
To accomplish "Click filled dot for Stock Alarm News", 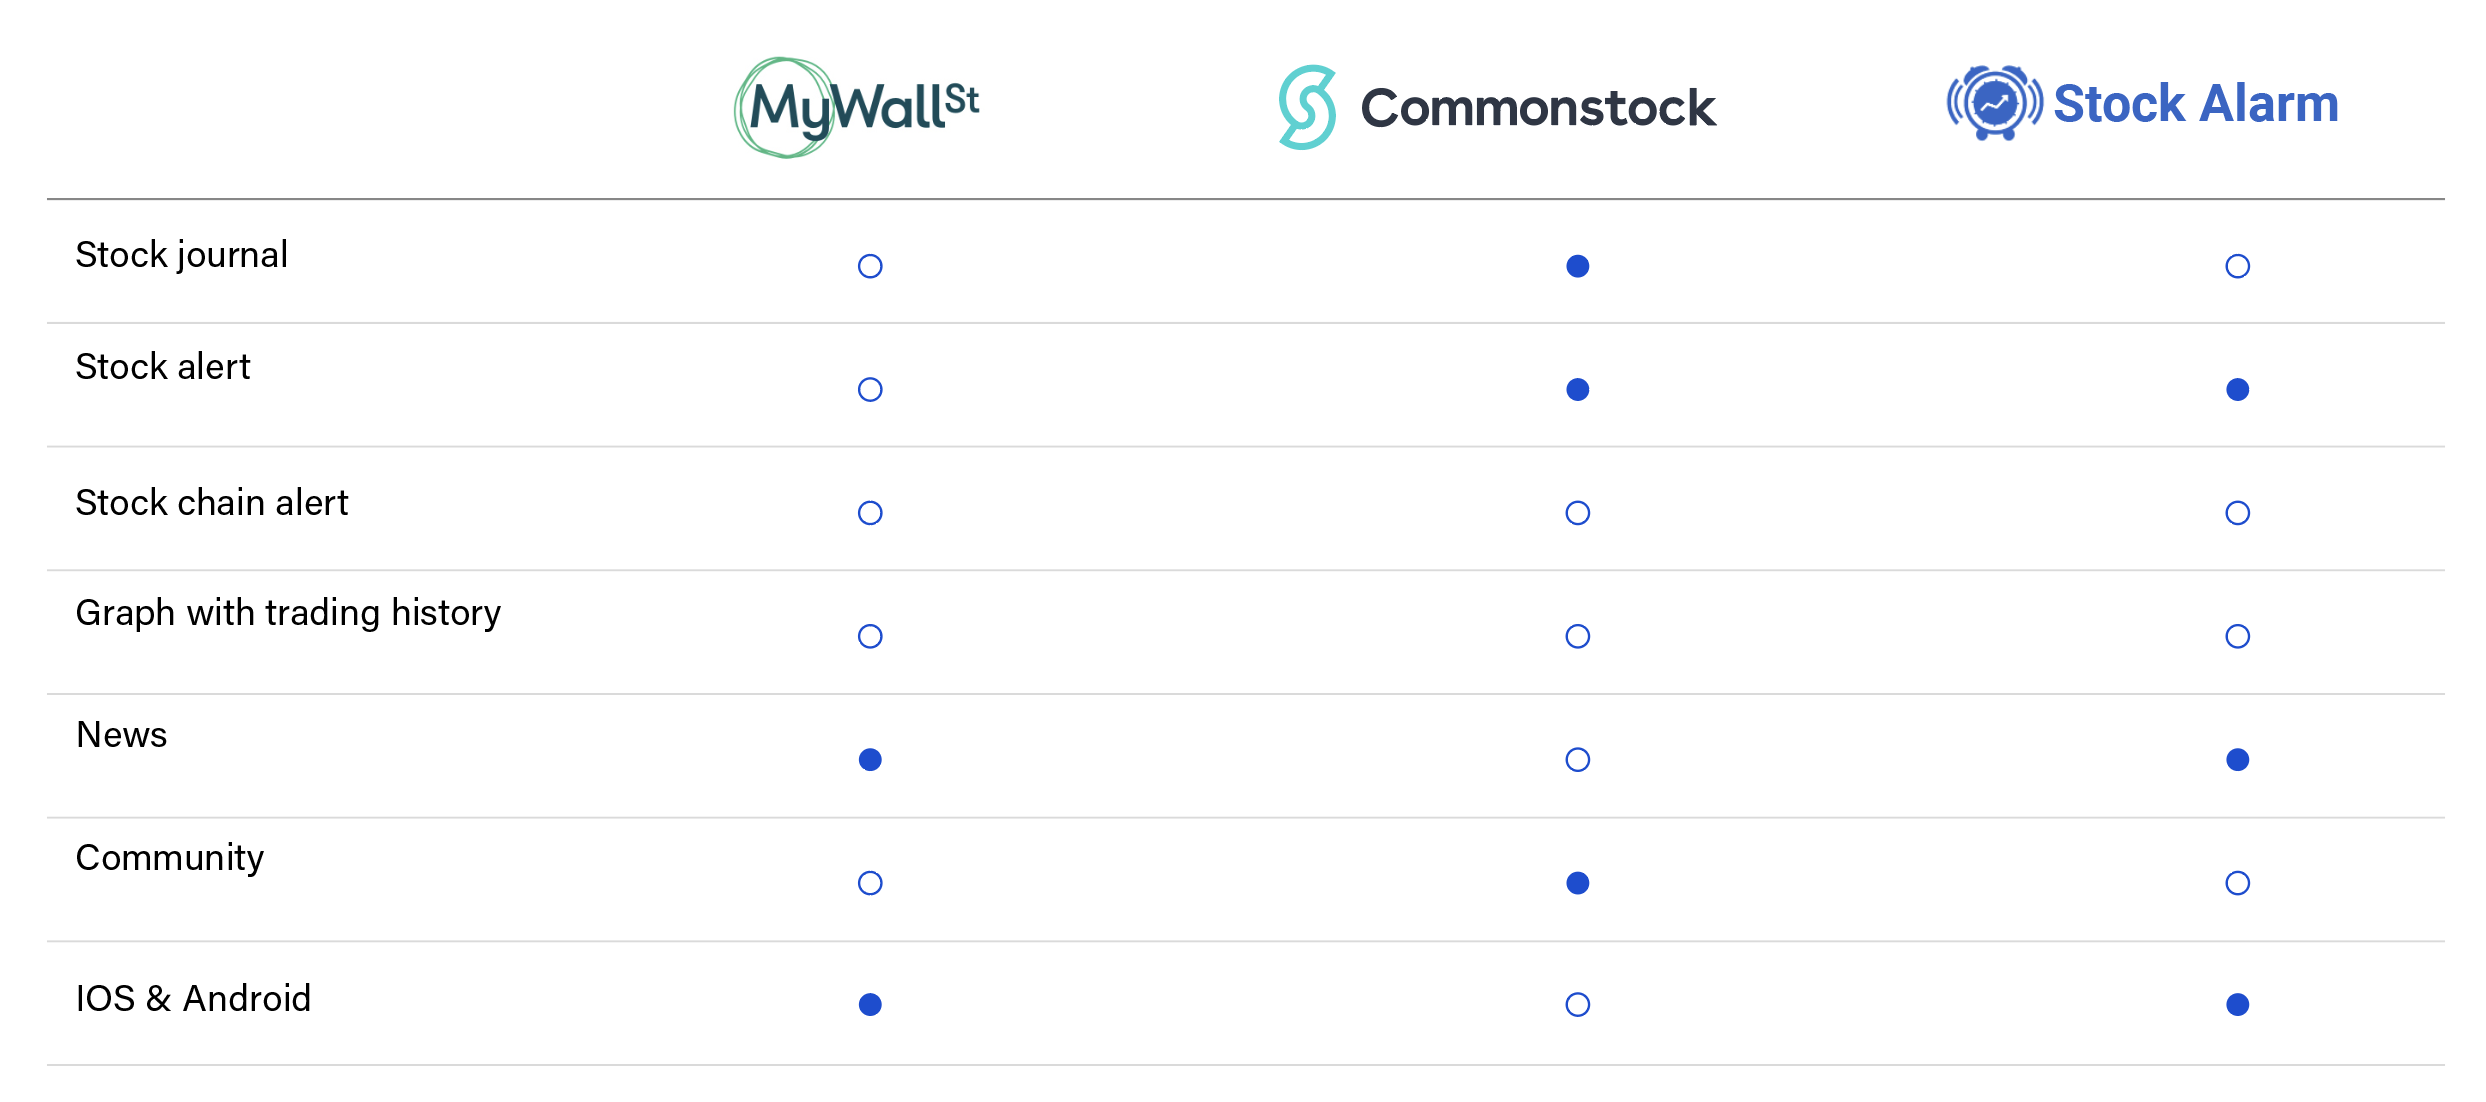I will (2238, 760).
